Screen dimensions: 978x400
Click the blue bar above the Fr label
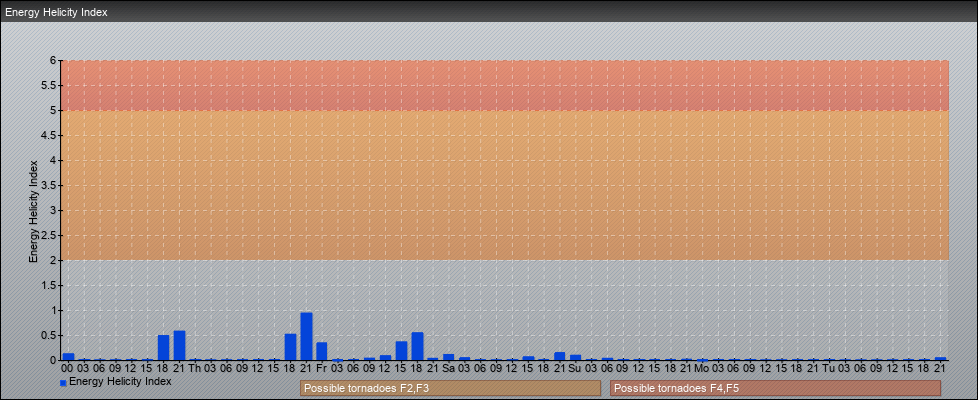322,351
